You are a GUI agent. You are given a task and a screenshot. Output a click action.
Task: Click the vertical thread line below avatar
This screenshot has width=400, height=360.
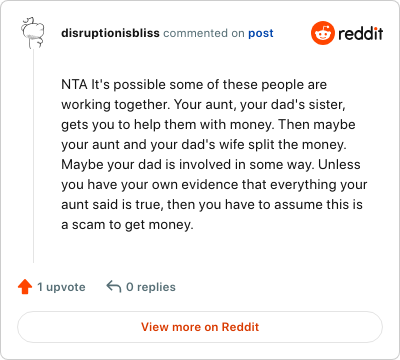point(33,156)
